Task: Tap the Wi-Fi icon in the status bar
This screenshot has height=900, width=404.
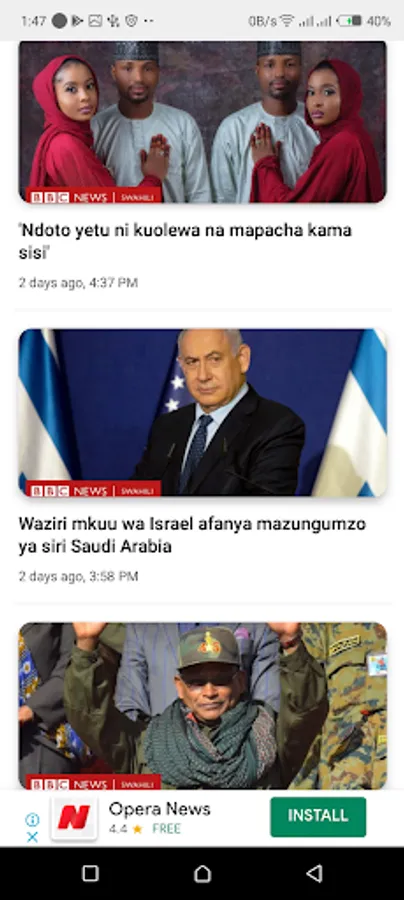Action: coord(287,21)
